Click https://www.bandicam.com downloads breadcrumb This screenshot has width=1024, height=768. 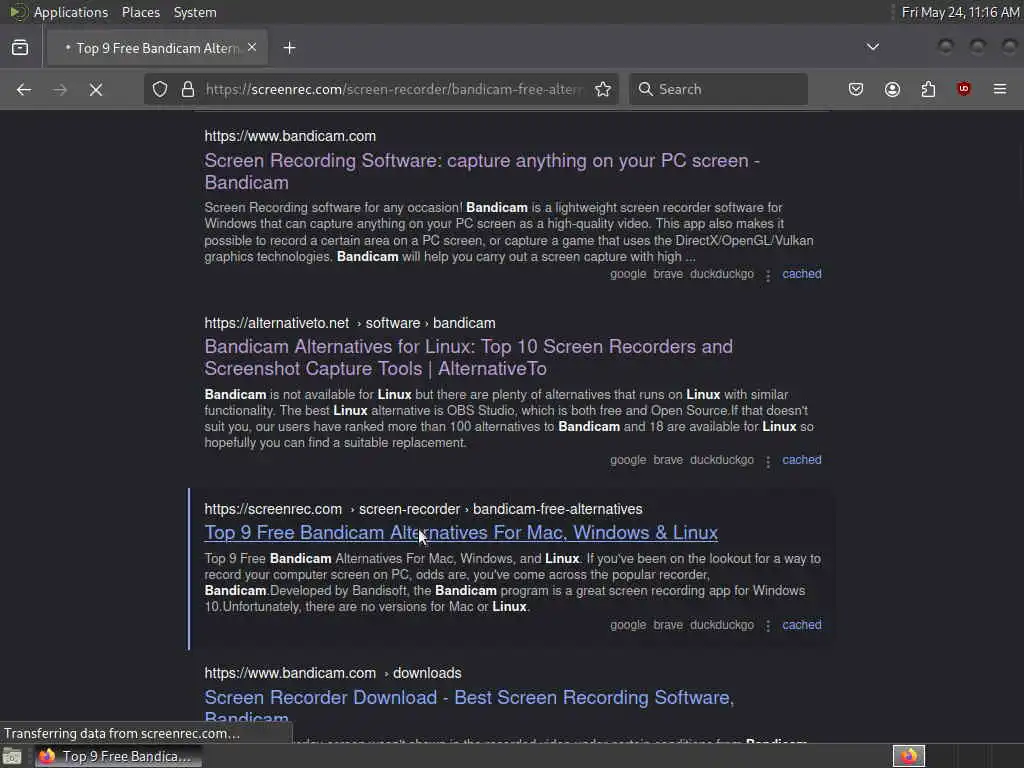(x=333, y=673)
